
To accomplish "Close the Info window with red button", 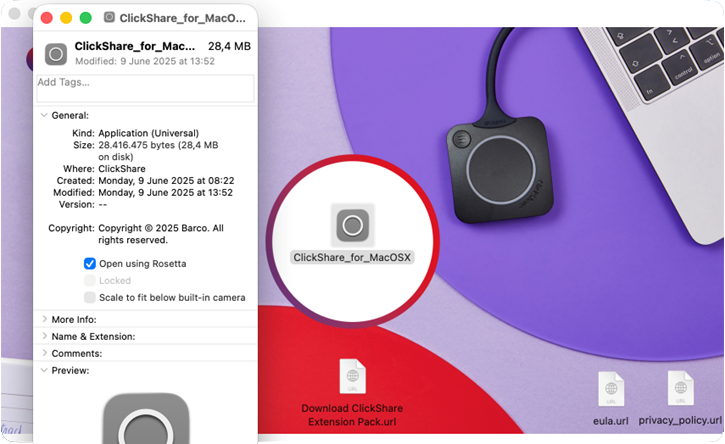I will tap(47, 18).
